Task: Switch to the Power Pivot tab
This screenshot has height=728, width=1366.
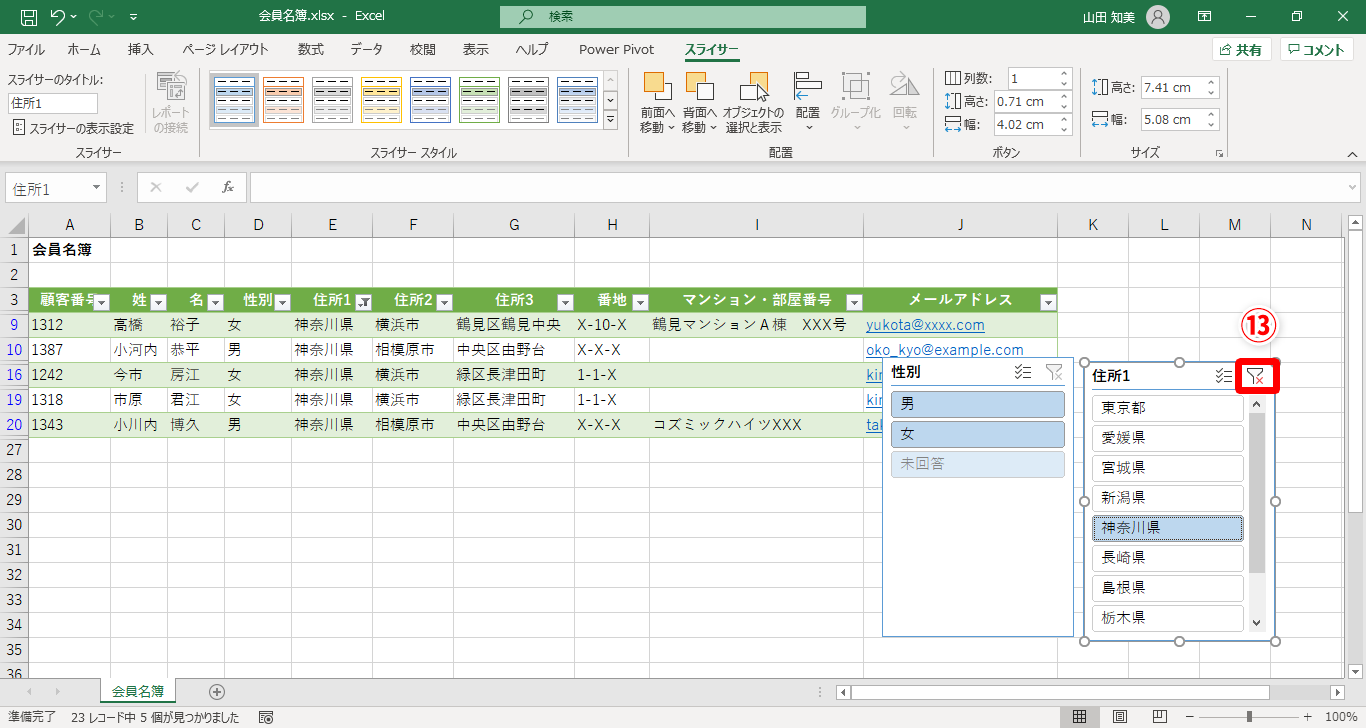Action: 616,50
